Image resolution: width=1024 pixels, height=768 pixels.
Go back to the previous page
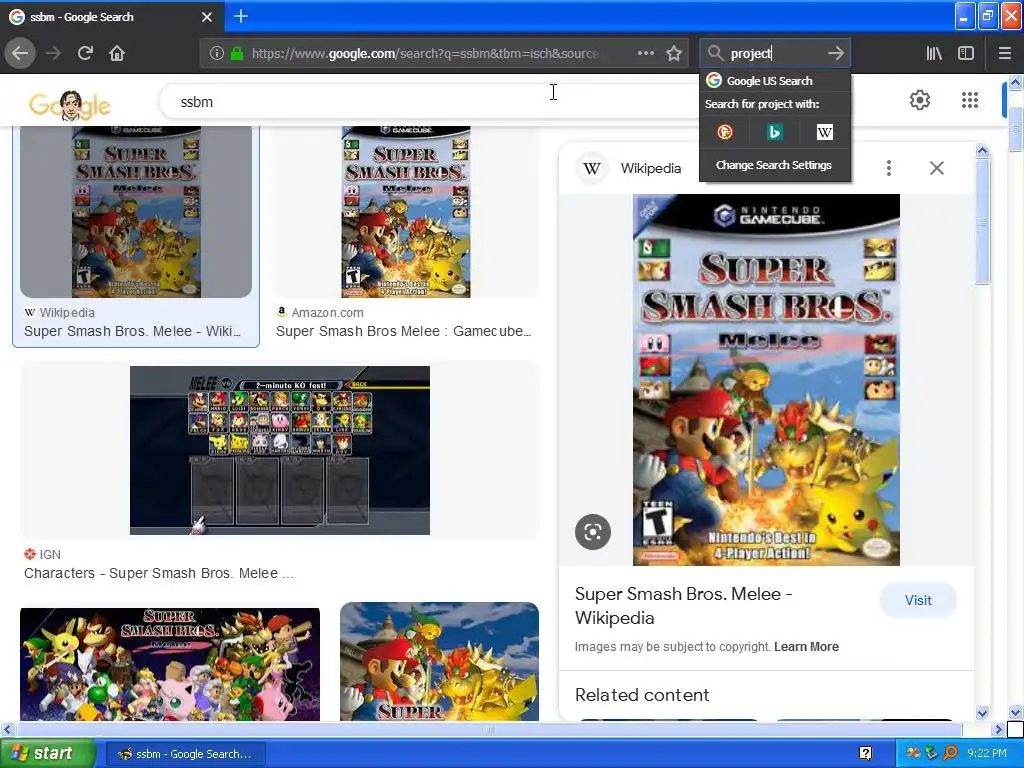click(20, 53)
